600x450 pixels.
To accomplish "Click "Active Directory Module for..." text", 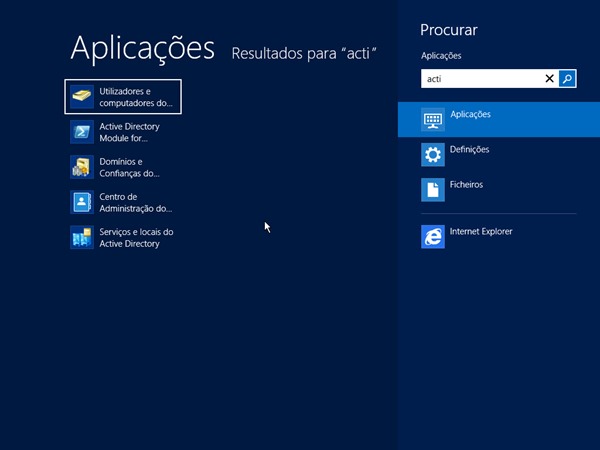I will [x=129, y=132].
